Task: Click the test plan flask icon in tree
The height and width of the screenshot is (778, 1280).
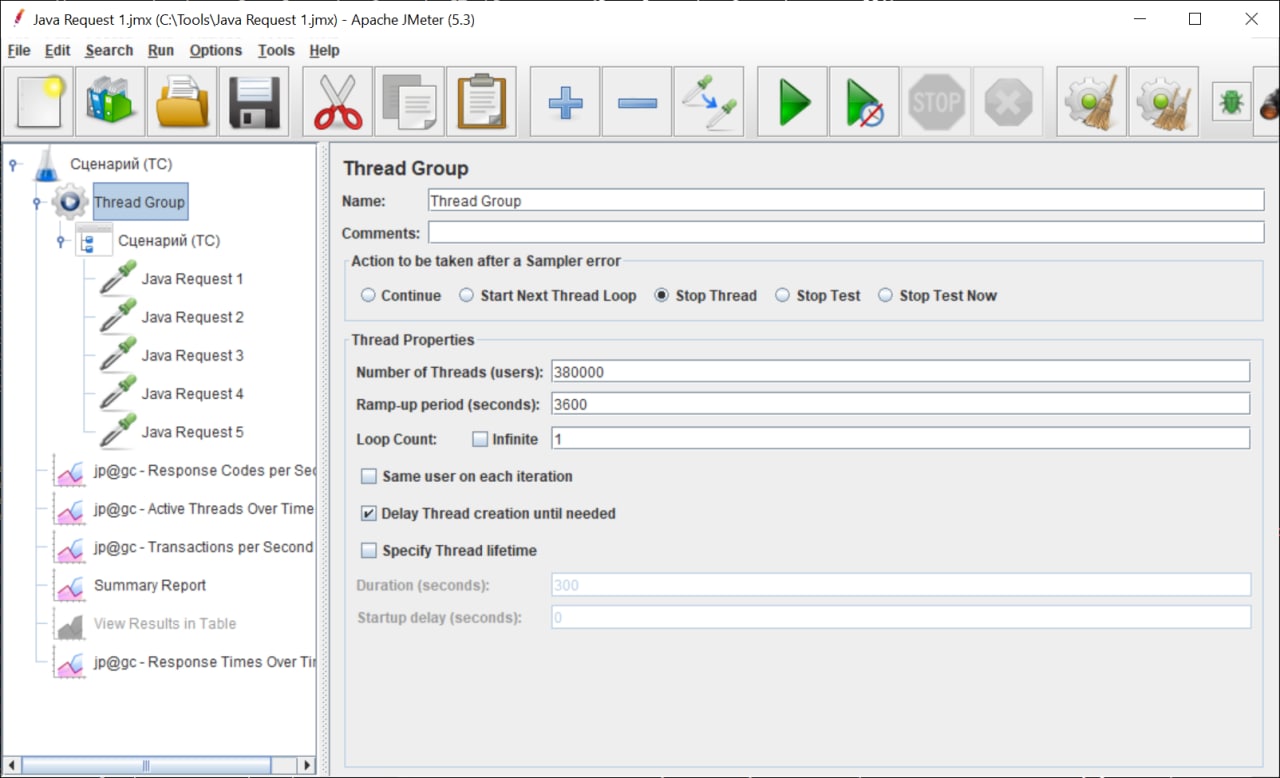Action: click(47, 163)
